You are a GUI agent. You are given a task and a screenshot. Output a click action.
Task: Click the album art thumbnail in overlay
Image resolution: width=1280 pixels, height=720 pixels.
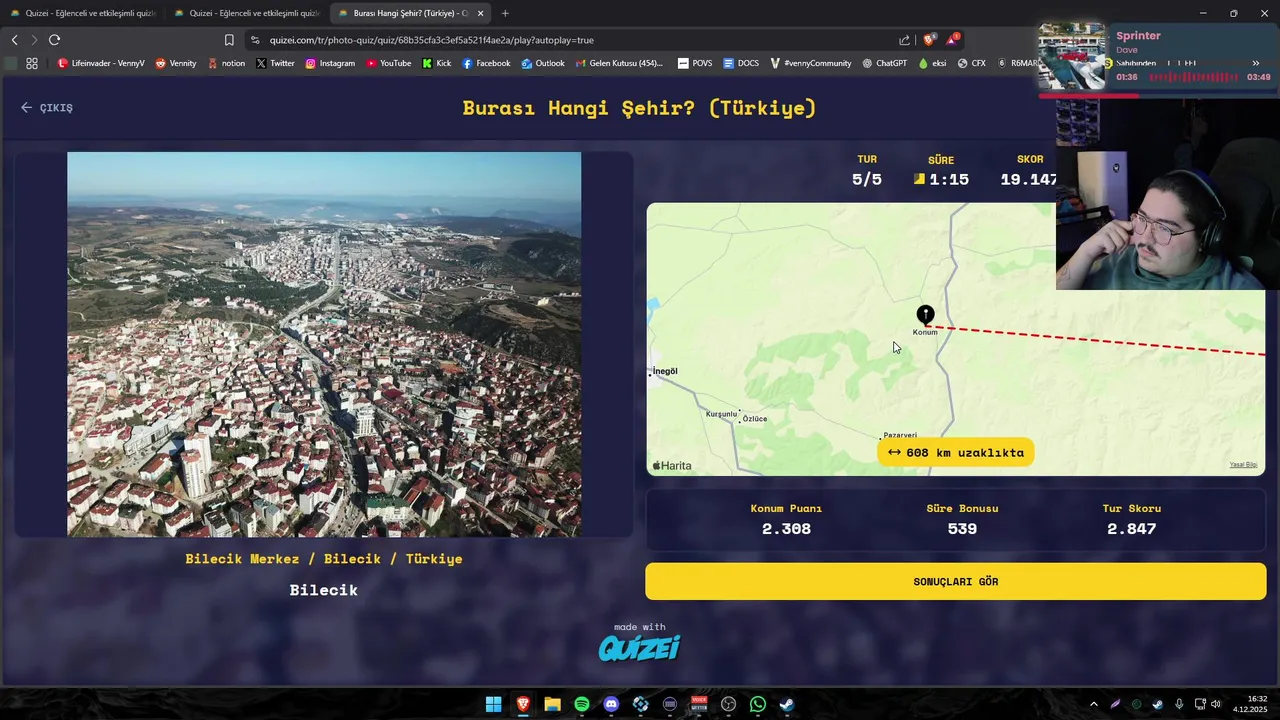tap(1072, 56)
